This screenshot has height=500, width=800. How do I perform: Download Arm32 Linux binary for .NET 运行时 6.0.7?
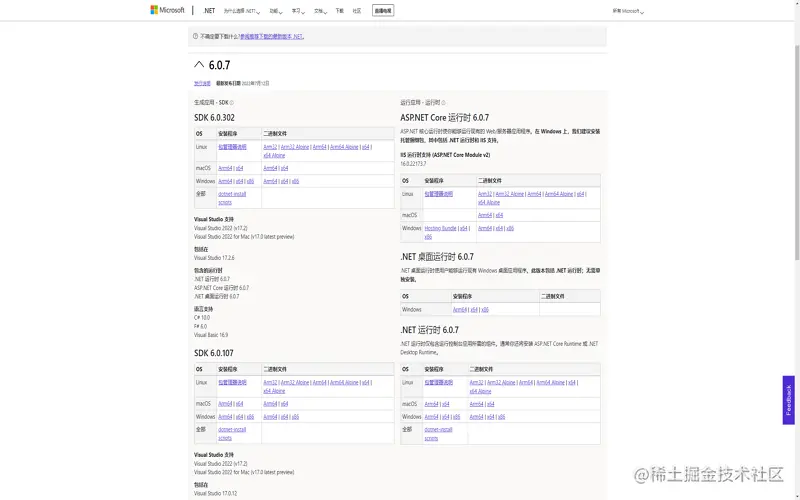click(x=477, y=383)
